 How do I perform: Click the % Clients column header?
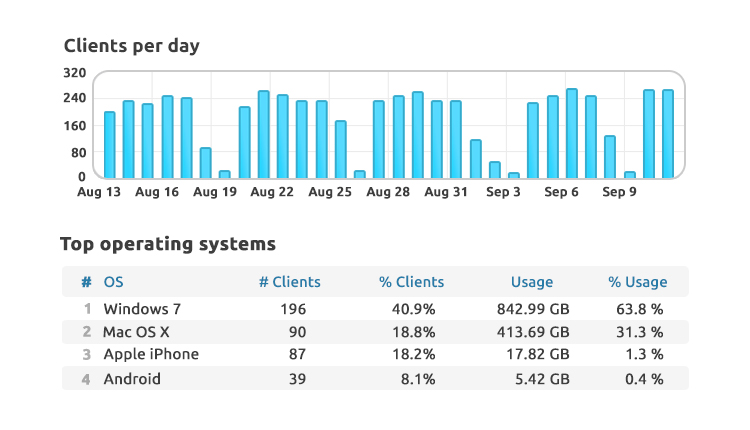[411, 282]
